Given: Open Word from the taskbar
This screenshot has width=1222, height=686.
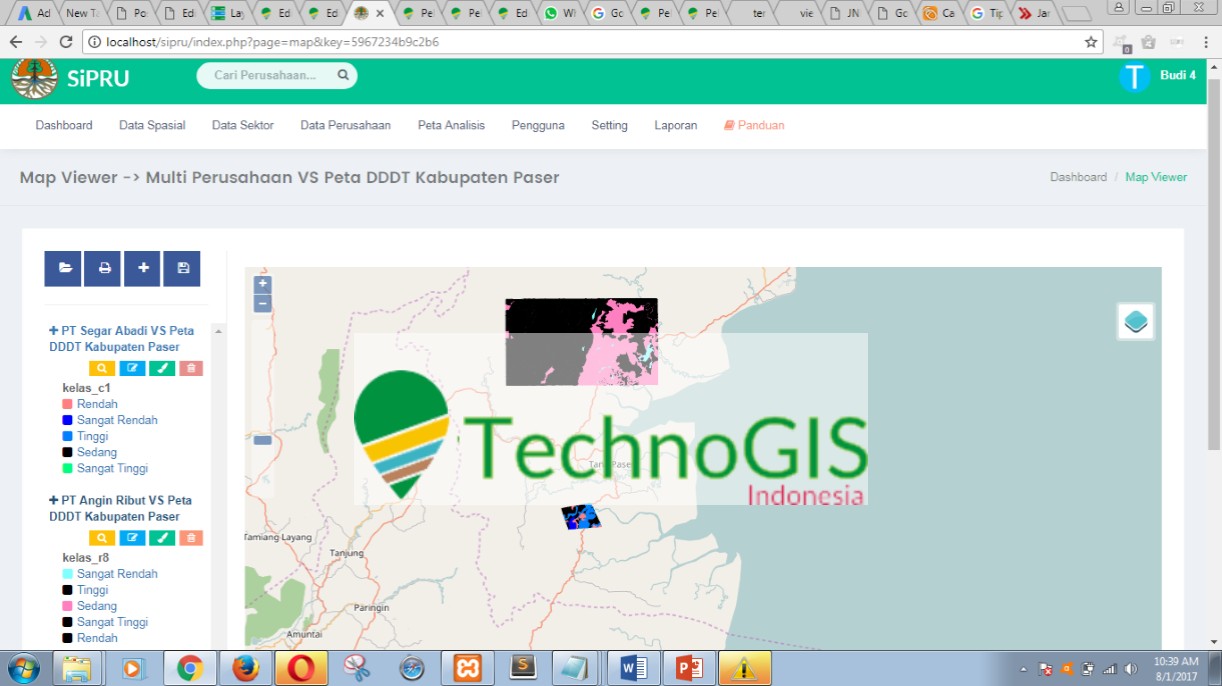Looking at the screenshot, I should tap(634, 668).
